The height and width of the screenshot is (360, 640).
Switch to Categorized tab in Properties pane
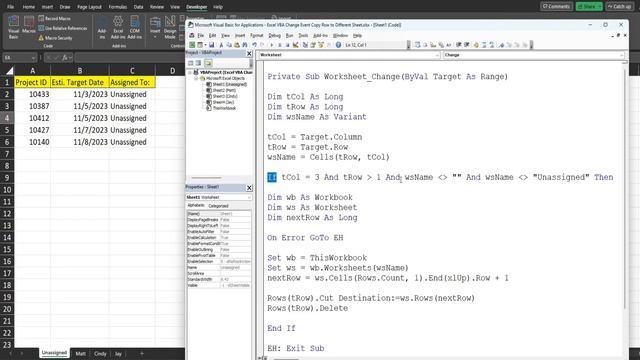click(x=218, y=206)
